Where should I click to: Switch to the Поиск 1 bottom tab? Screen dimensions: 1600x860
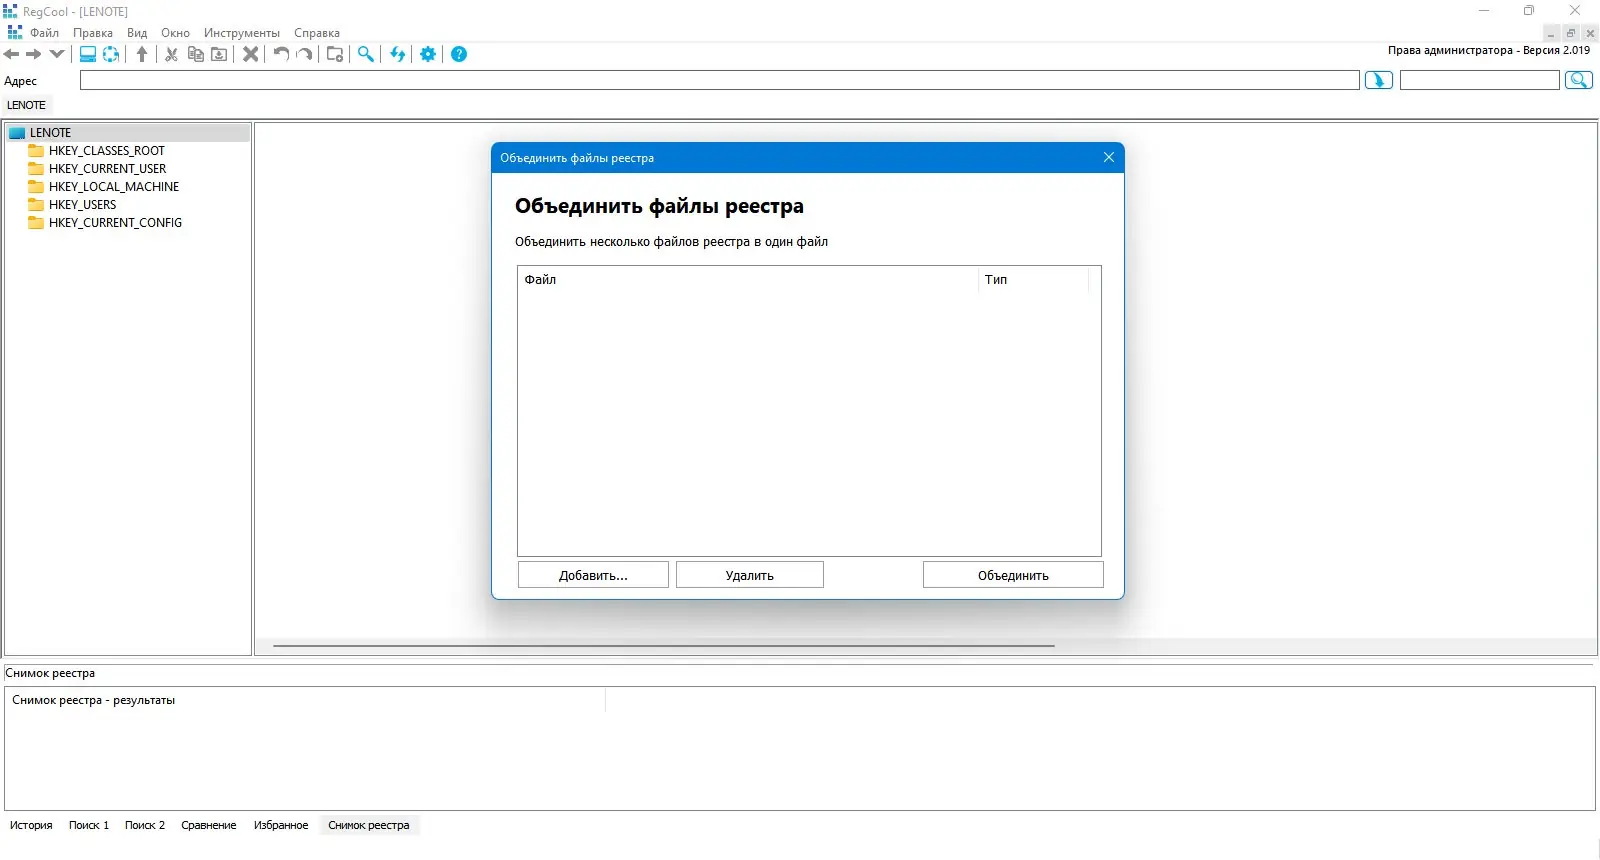[x=89, y=825]
